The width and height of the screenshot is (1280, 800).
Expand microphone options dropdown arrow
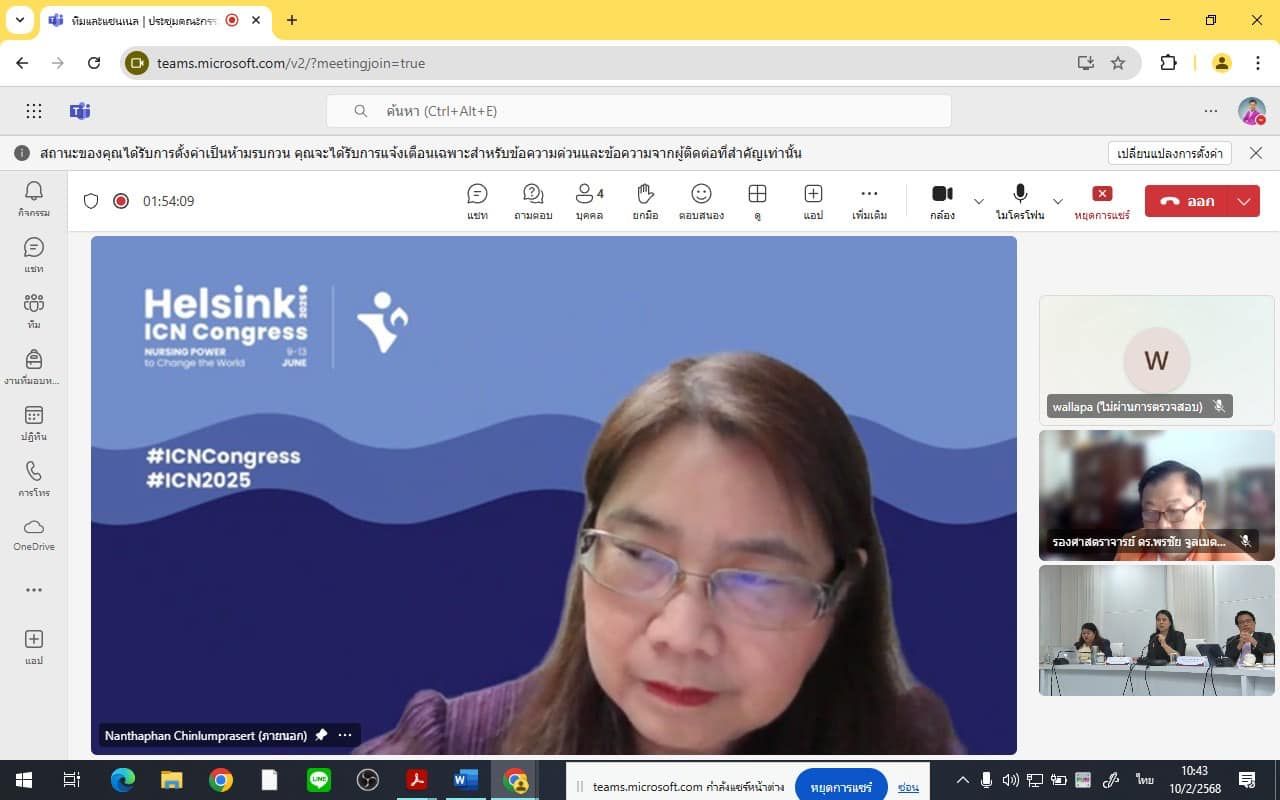pos(1058,201)
